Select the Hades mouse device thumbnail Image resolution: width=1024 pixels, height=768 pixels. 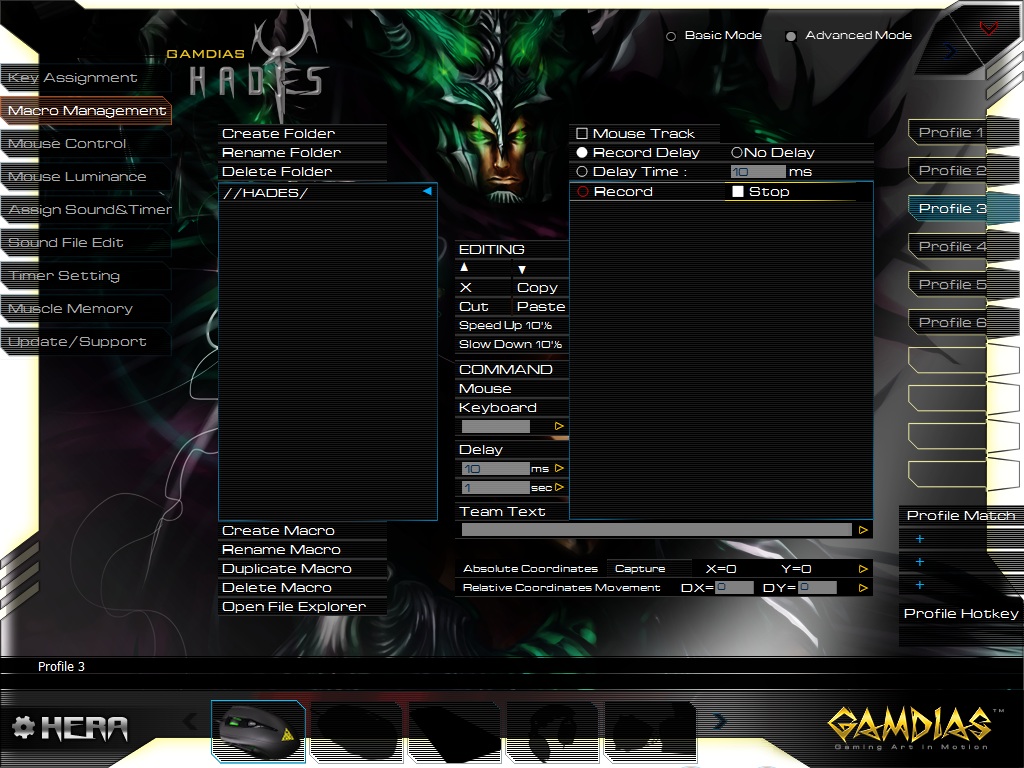point(259,731)
